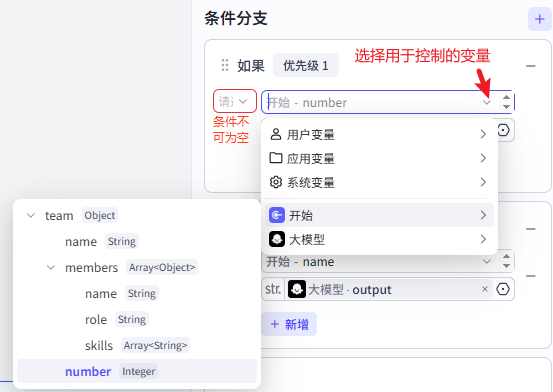Expand chevron at right of 大模型
Image resolution: width=553 pixels, height=392 pixels.
tap(483, 239)
